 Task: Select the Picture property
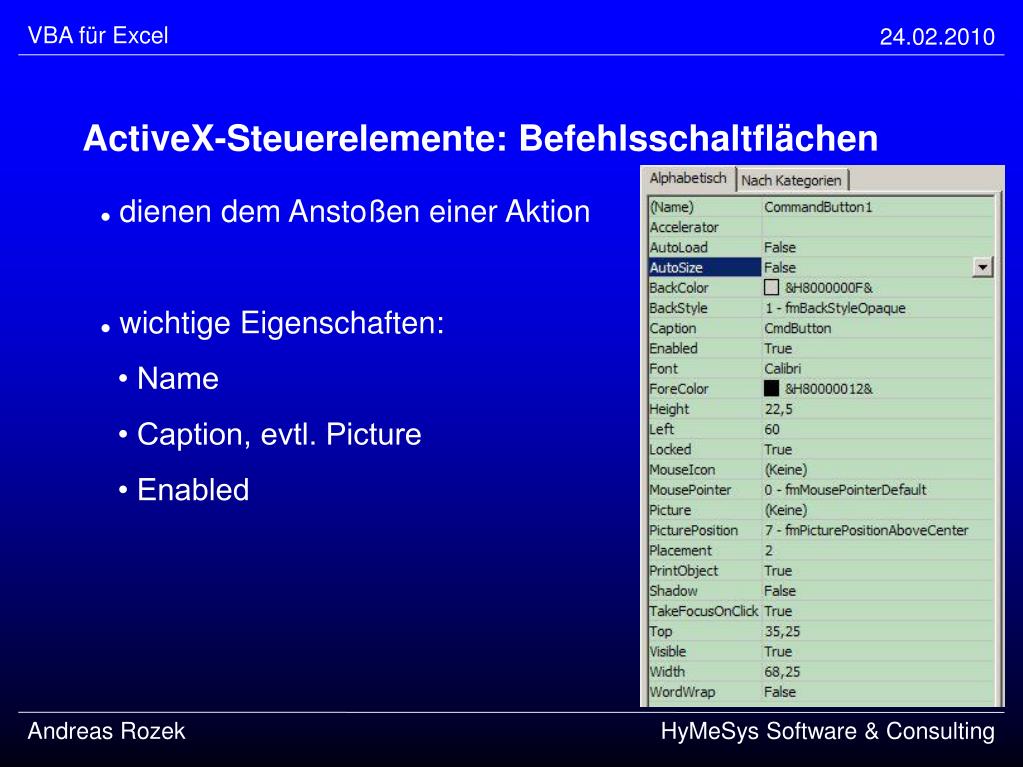[x=670, y=510]
